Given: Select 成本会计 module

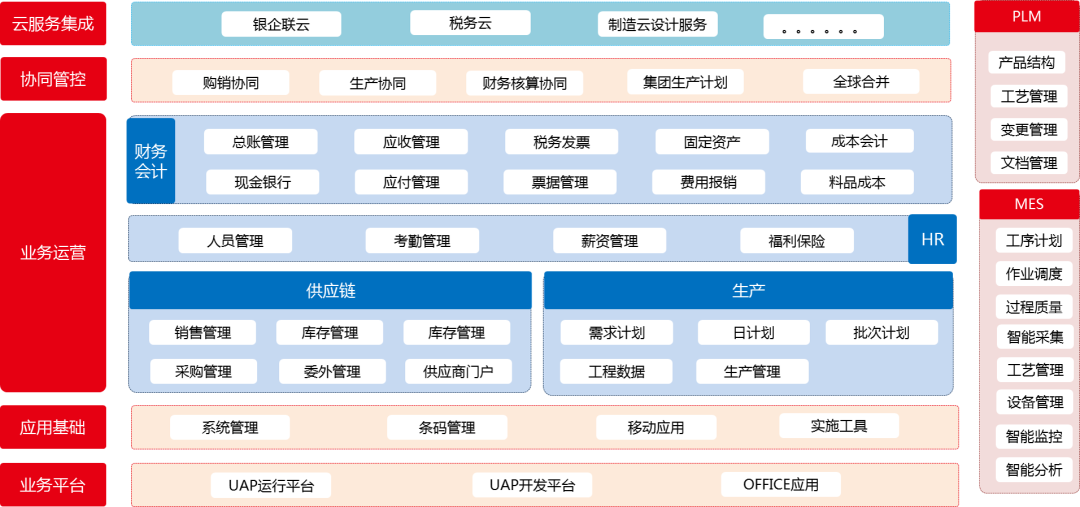Looking at the screenshot, I should point(860,141).
